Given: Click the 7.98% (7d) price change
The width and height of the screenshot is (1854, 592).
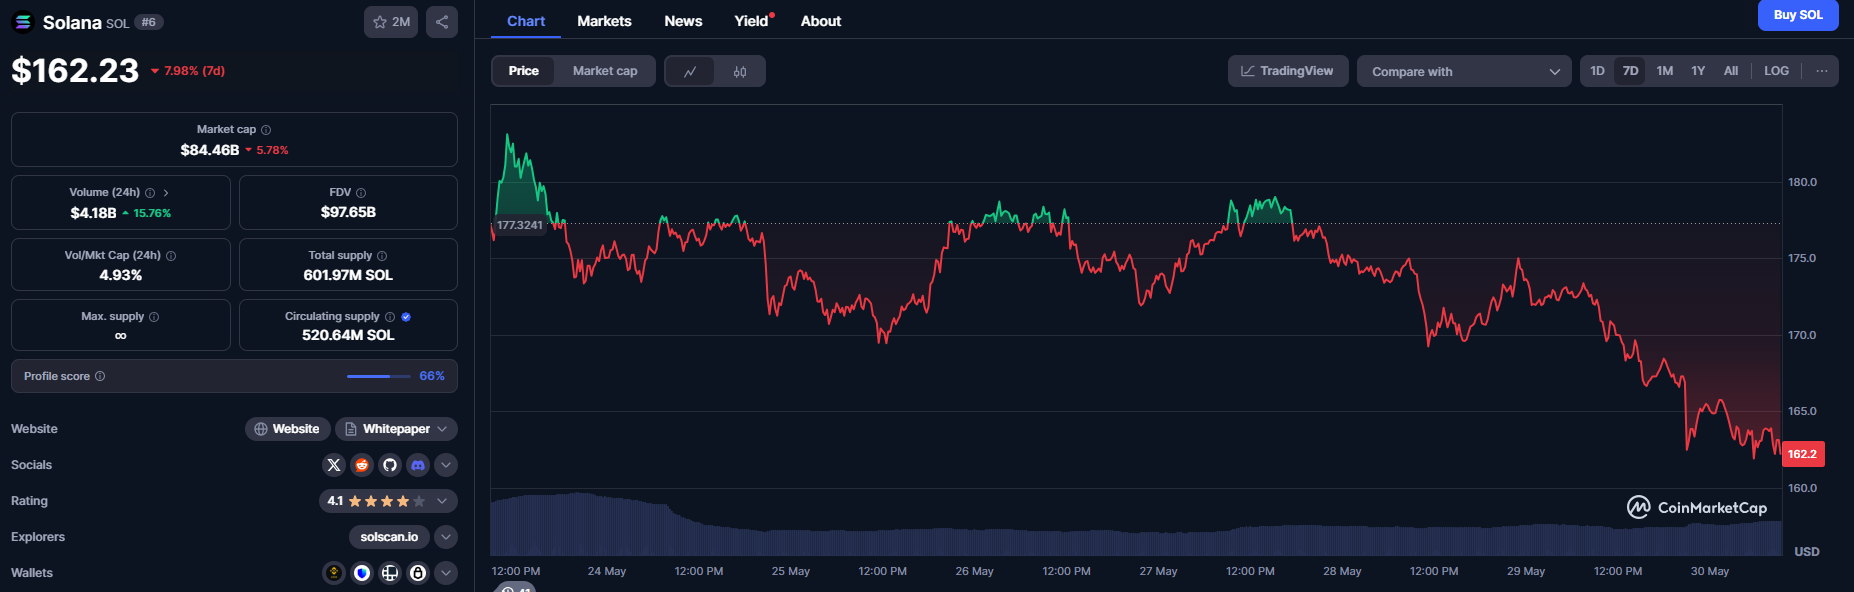Looking at the screenshot, I should click(x=188, y=71).
